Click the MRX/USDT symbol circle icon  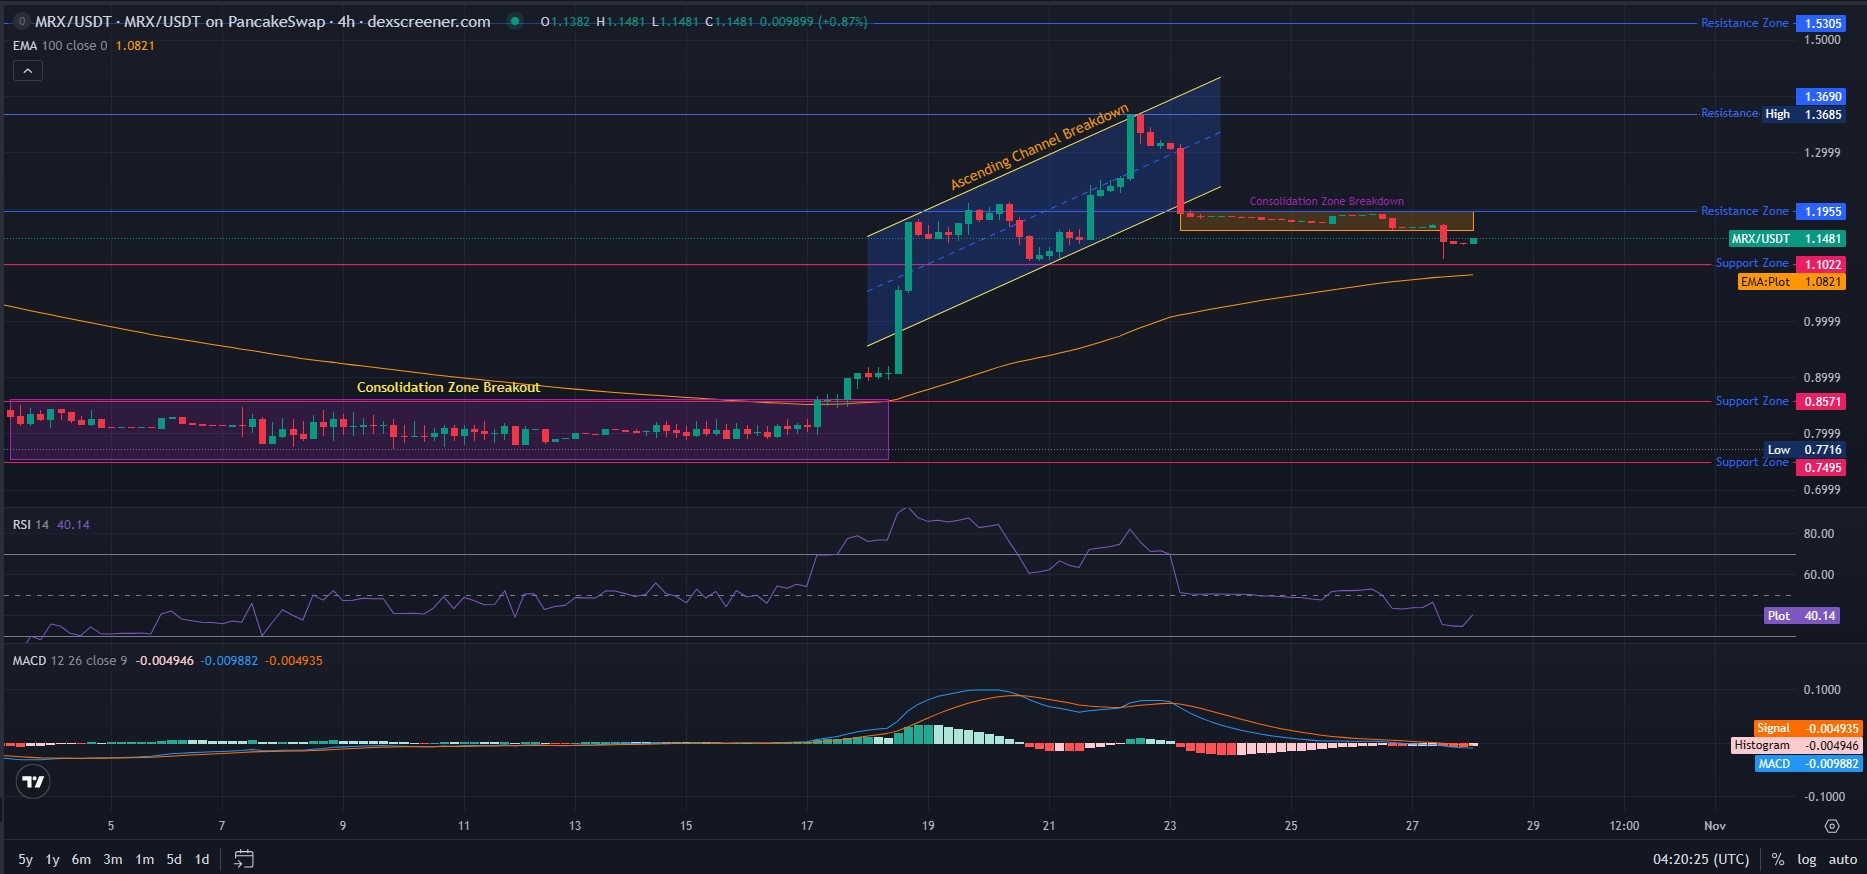pos(21,21)
